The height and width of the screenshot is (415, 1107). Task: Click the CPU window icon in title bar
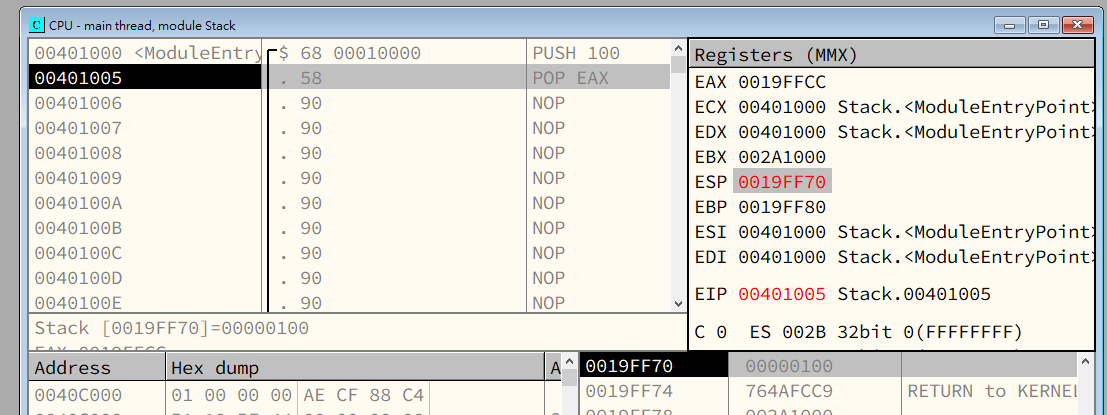pyautogui.click(x=37, y=25)
